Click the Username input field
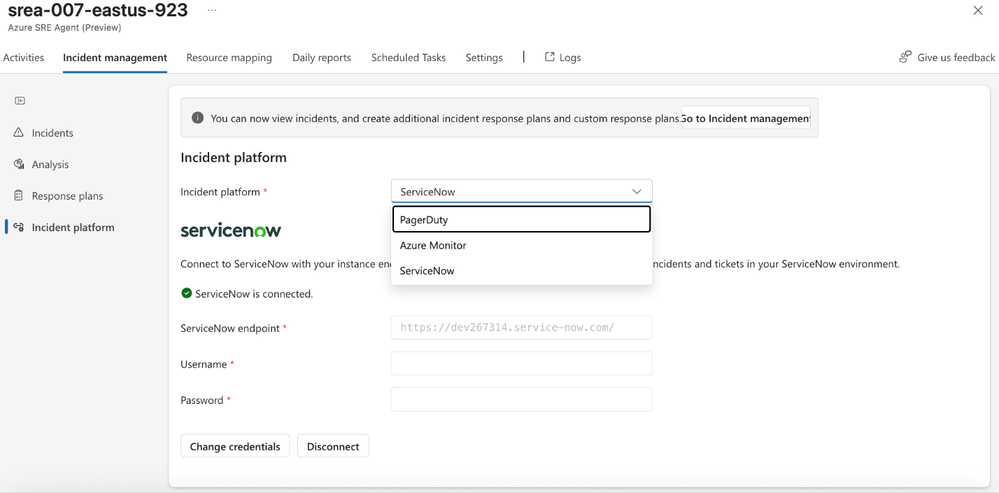This screenshot has height=493, width=999. [521, 364]
